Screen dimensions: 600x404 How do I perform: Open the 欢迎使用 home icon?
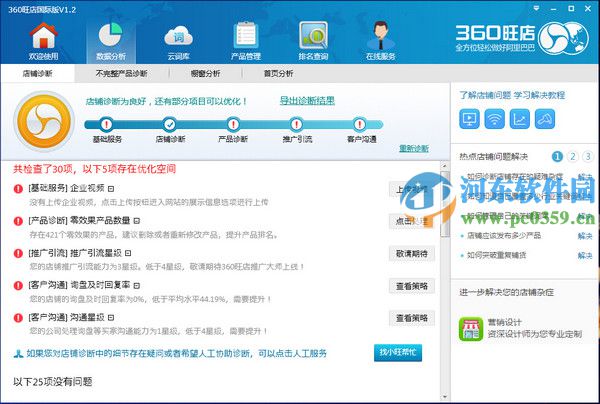pos(44,36)
